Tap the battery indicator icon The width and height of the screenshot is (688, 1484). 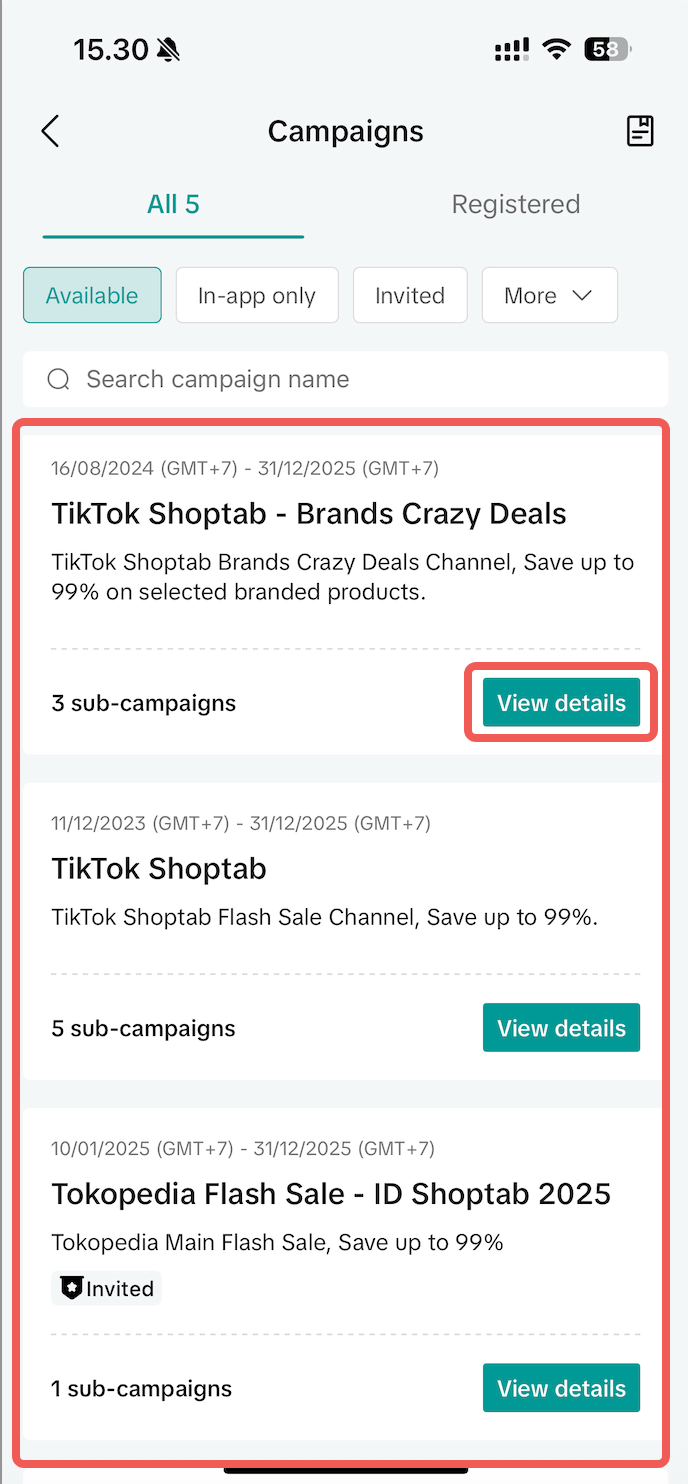607,49
